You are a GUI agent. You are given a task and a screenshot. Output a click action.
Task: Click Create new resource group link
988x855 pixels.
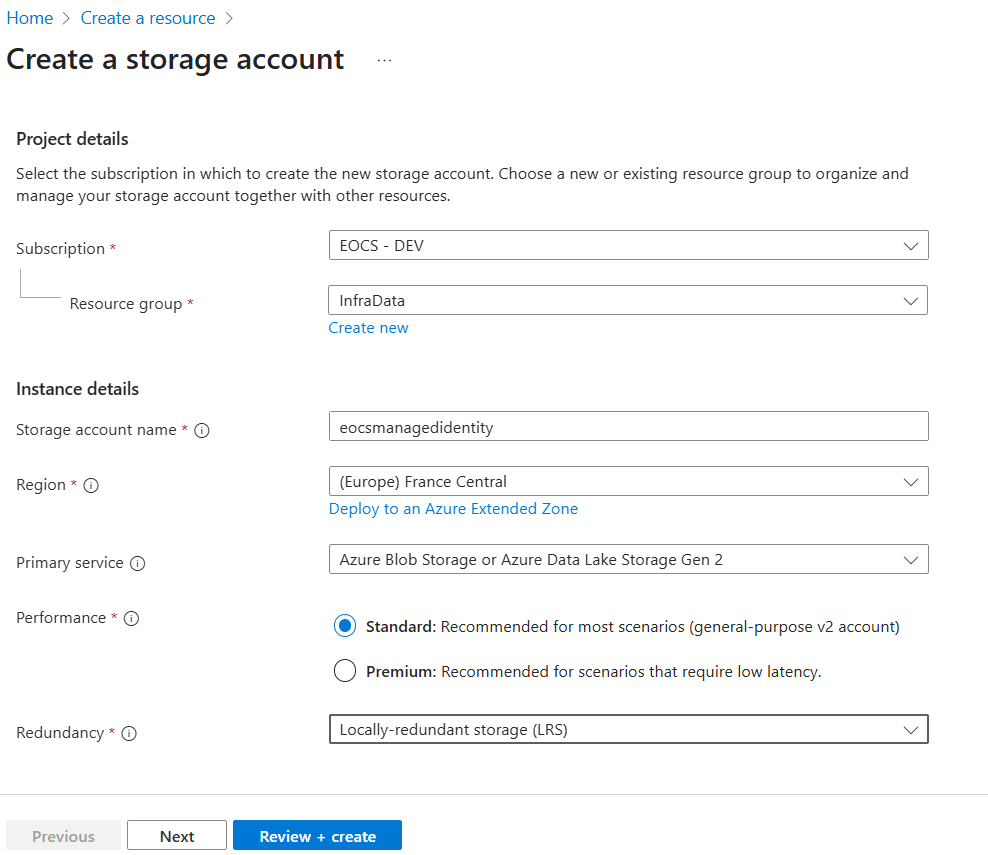(368, 328)
